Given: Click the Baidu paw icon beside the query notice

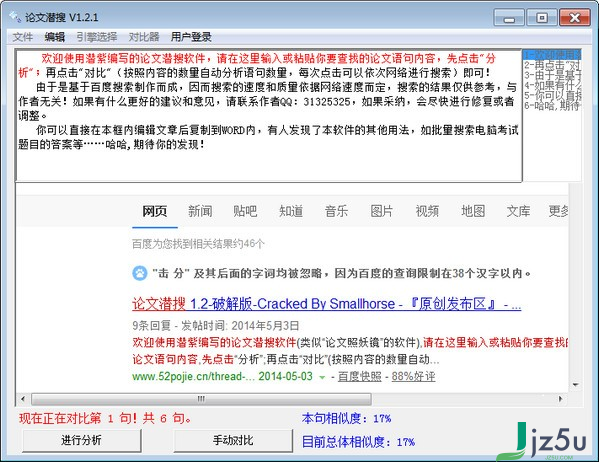Looking at the screenshot, I should pyautogui.click(x=139, y=273).
